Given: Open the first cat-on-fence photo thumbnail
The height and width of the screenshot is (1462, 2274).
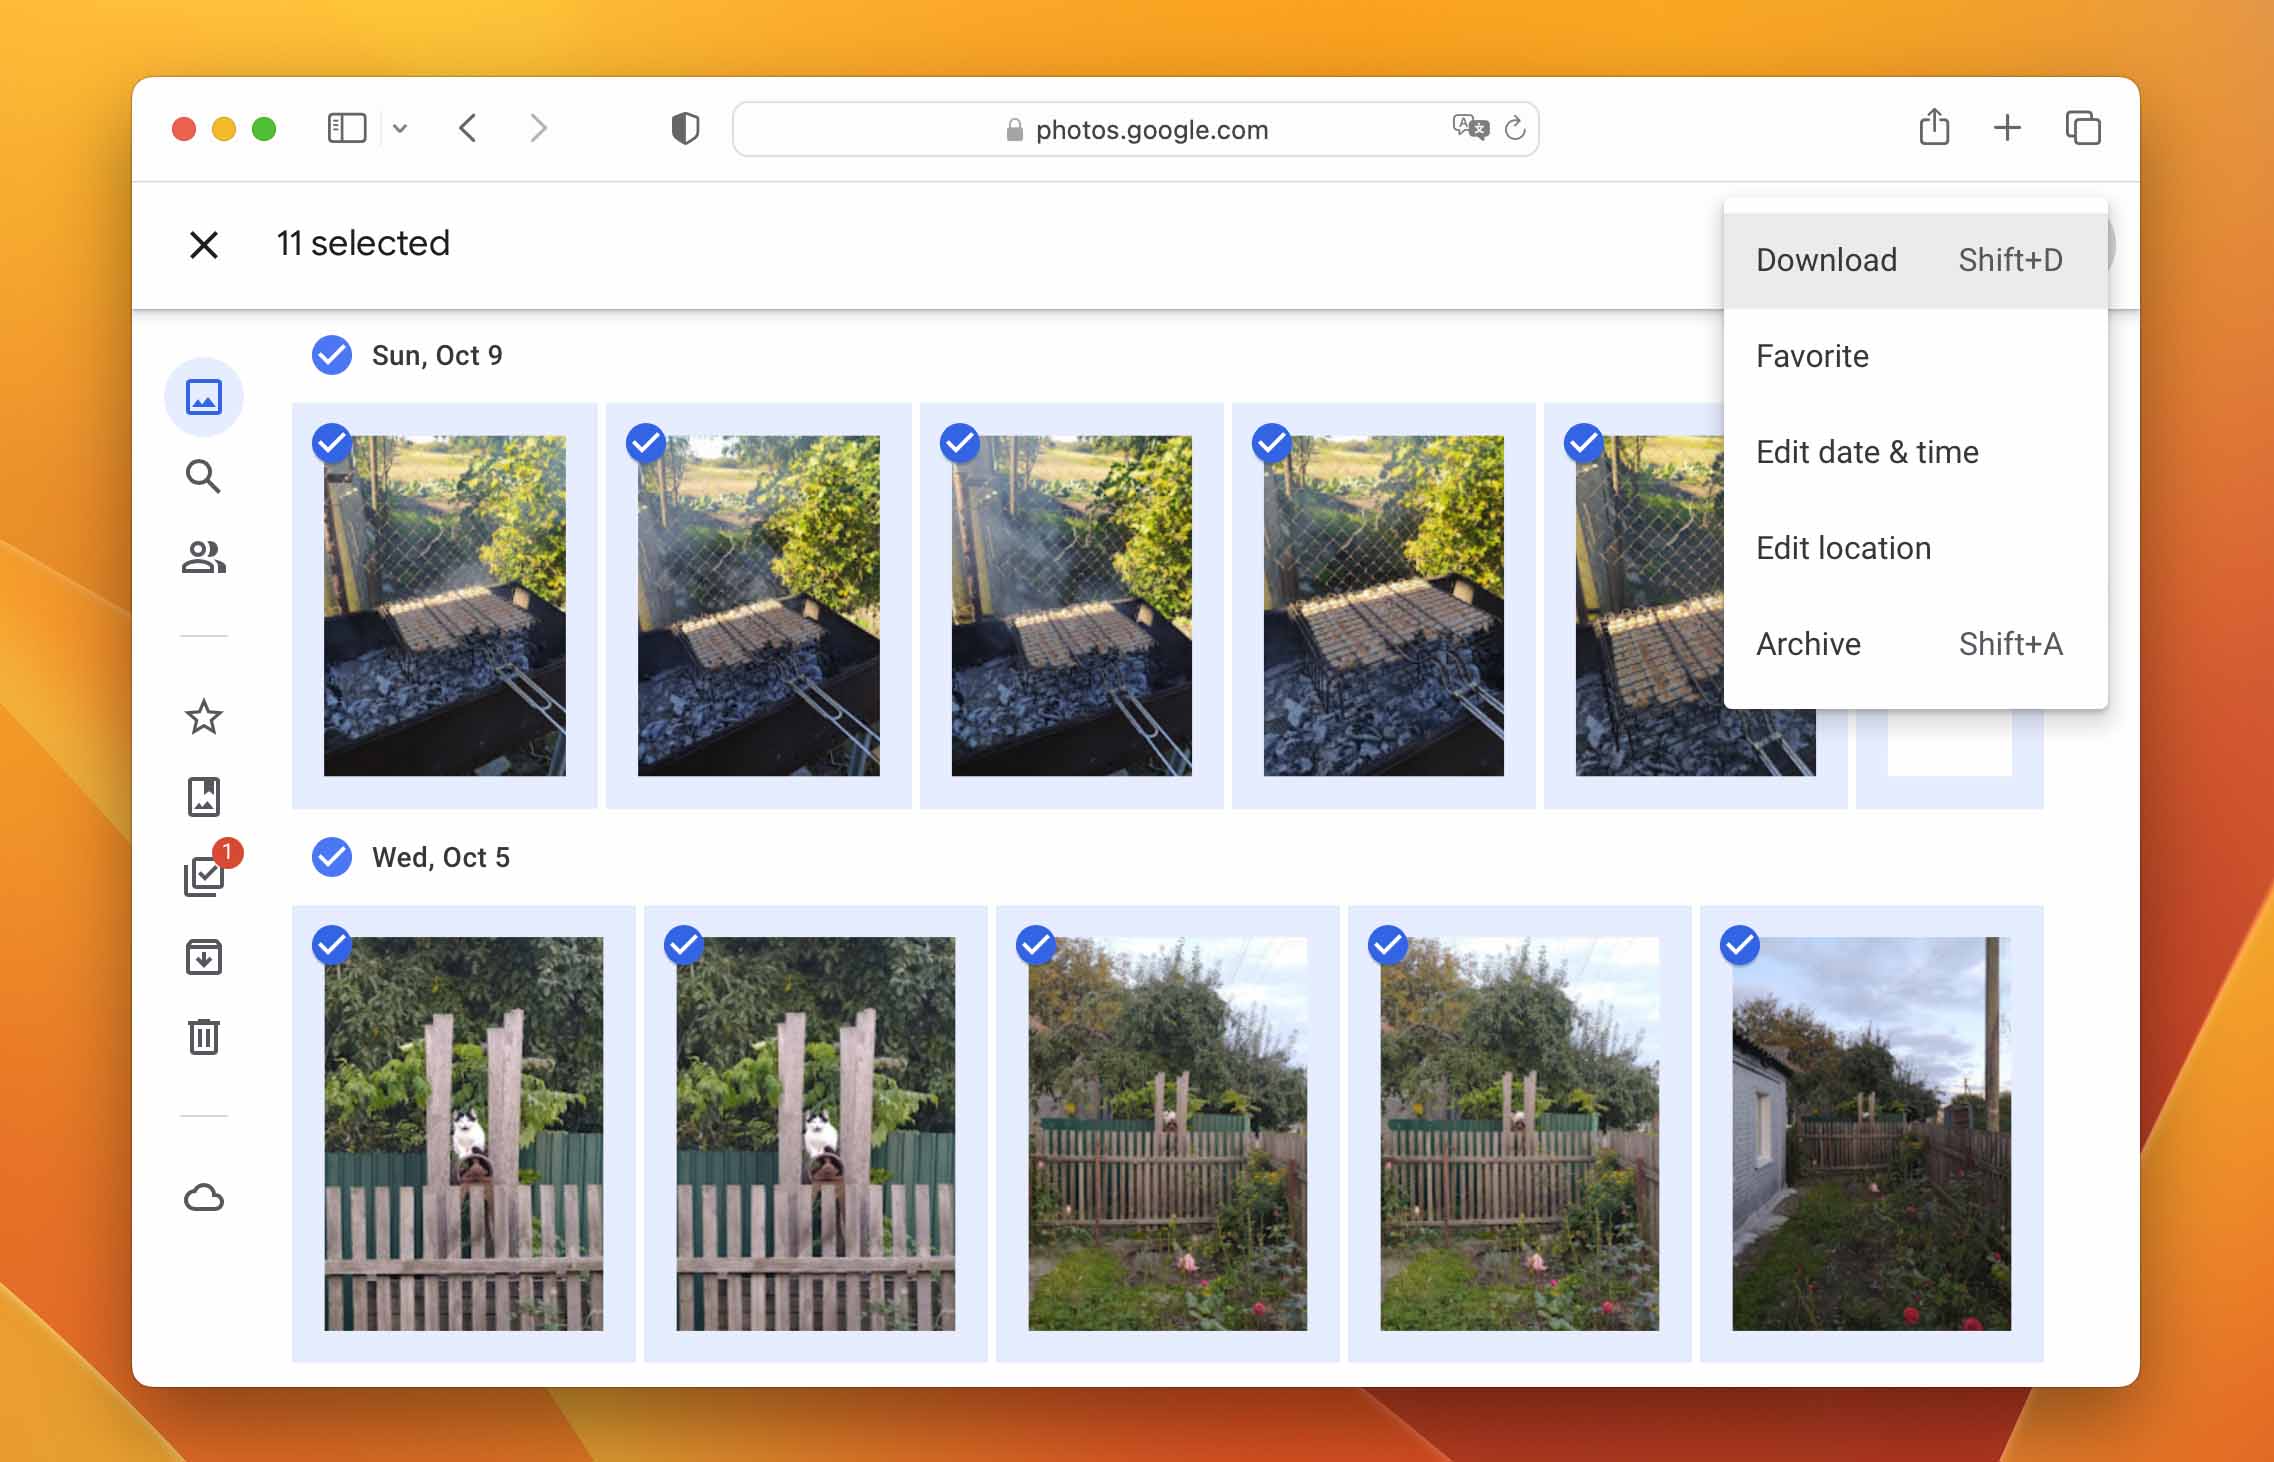Looking at the screenshot, I should [x=464, y=1133].
